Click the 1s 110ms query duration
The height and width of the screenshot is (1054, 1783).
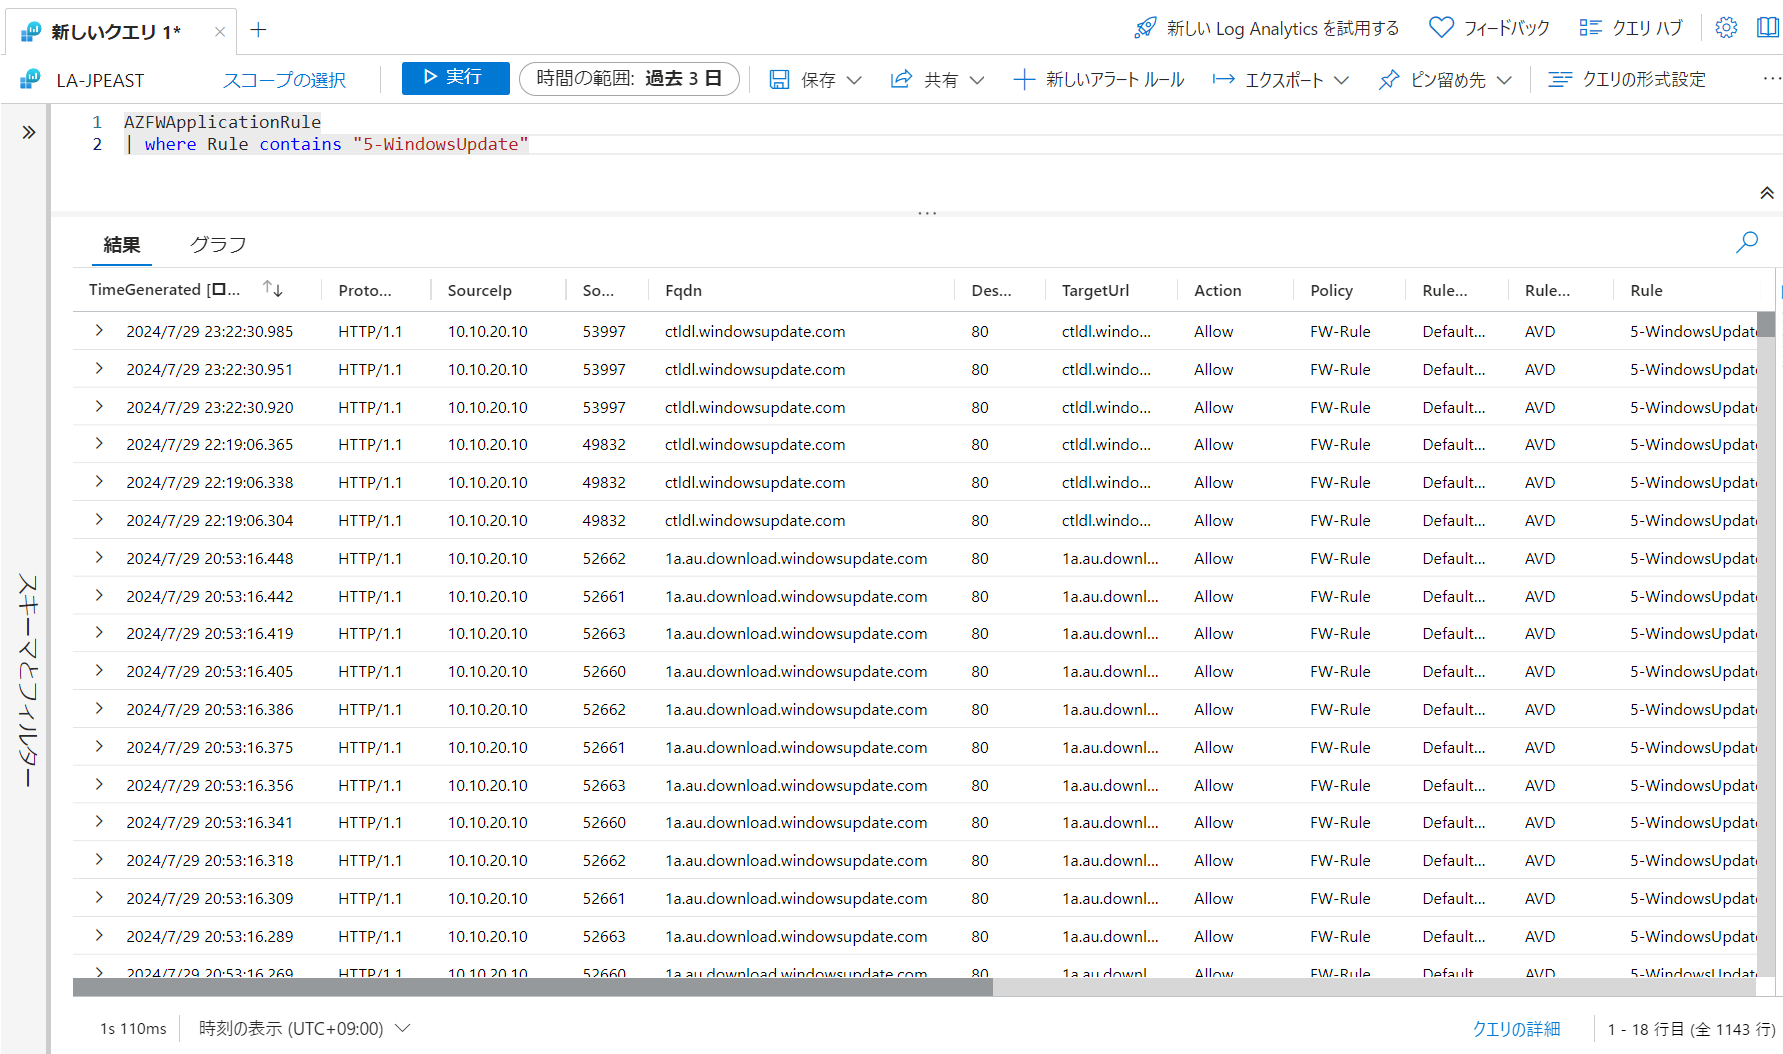tap(133, 1028)
